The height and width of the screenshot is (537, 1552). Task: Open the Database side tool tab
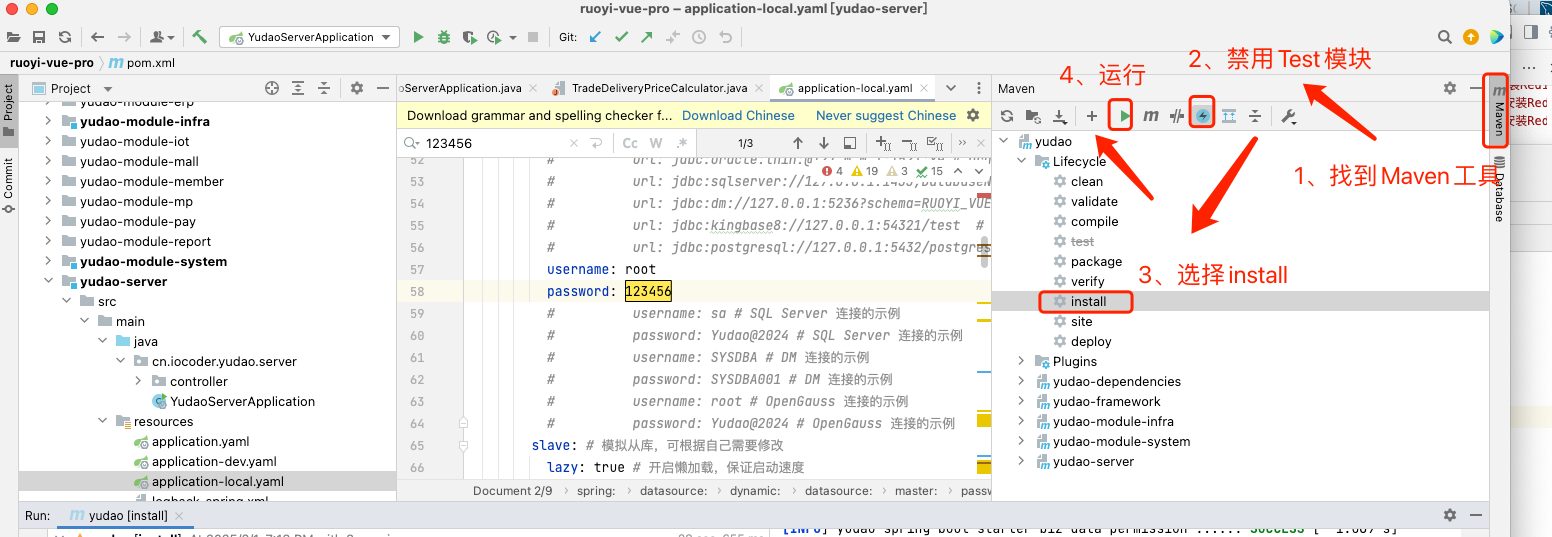click(x=1499, y=188)
